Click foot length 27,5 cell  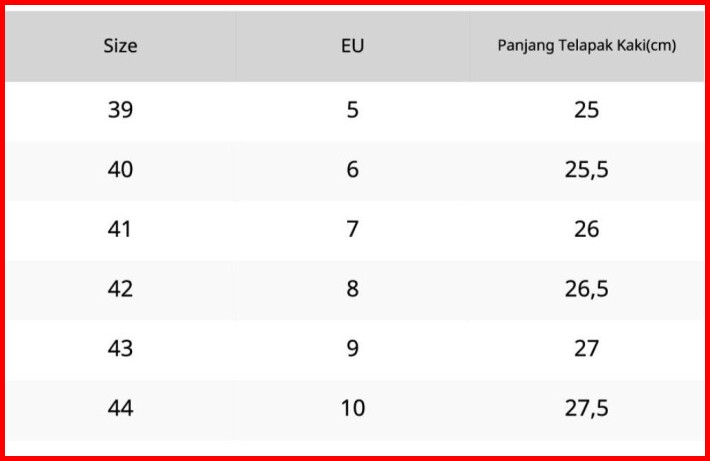point(587,408)
